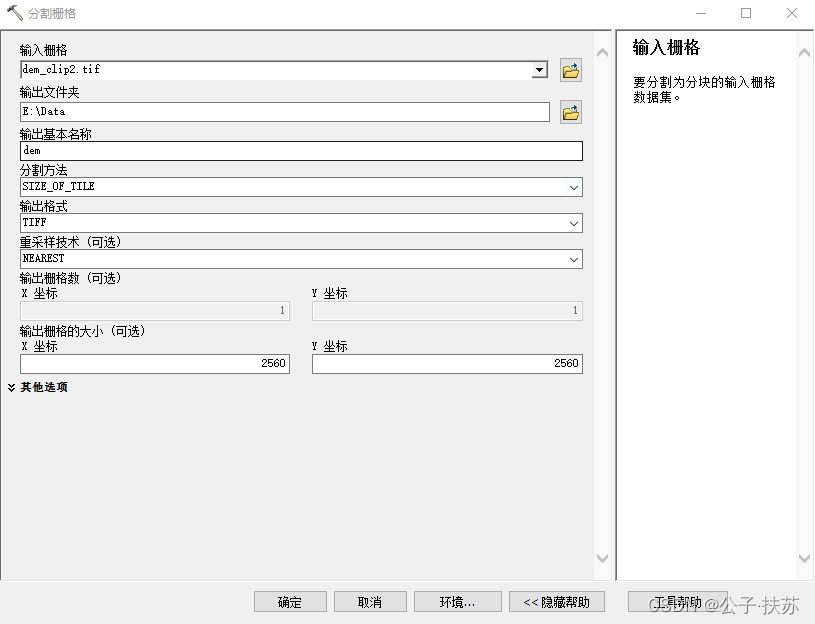Click the 输入栅格 help heading
Screen dimensions: 815x624
point(666,47)
